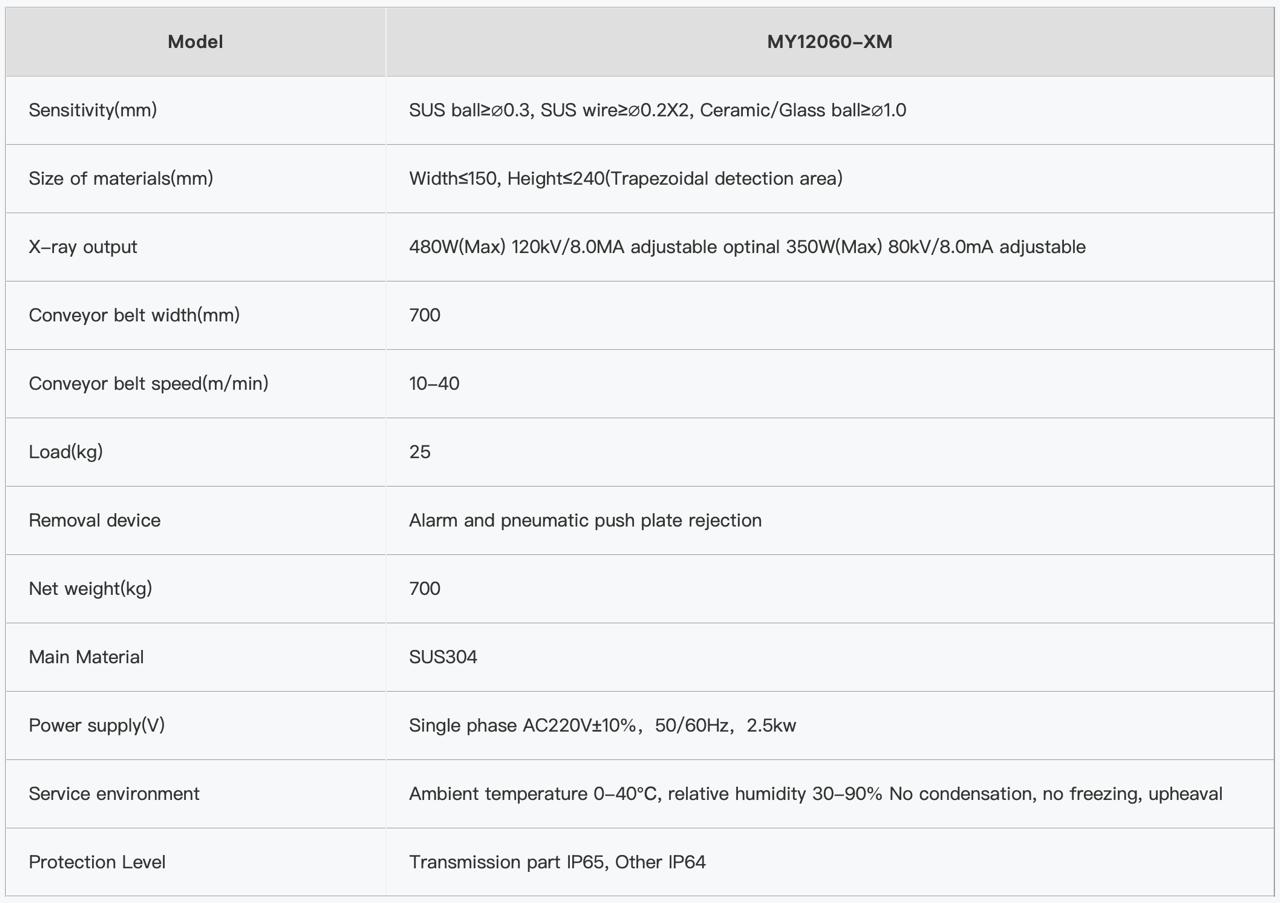1280x903 pixels.
Task: Select the Power supply(V) row label
Action: (x=97, y=725)
